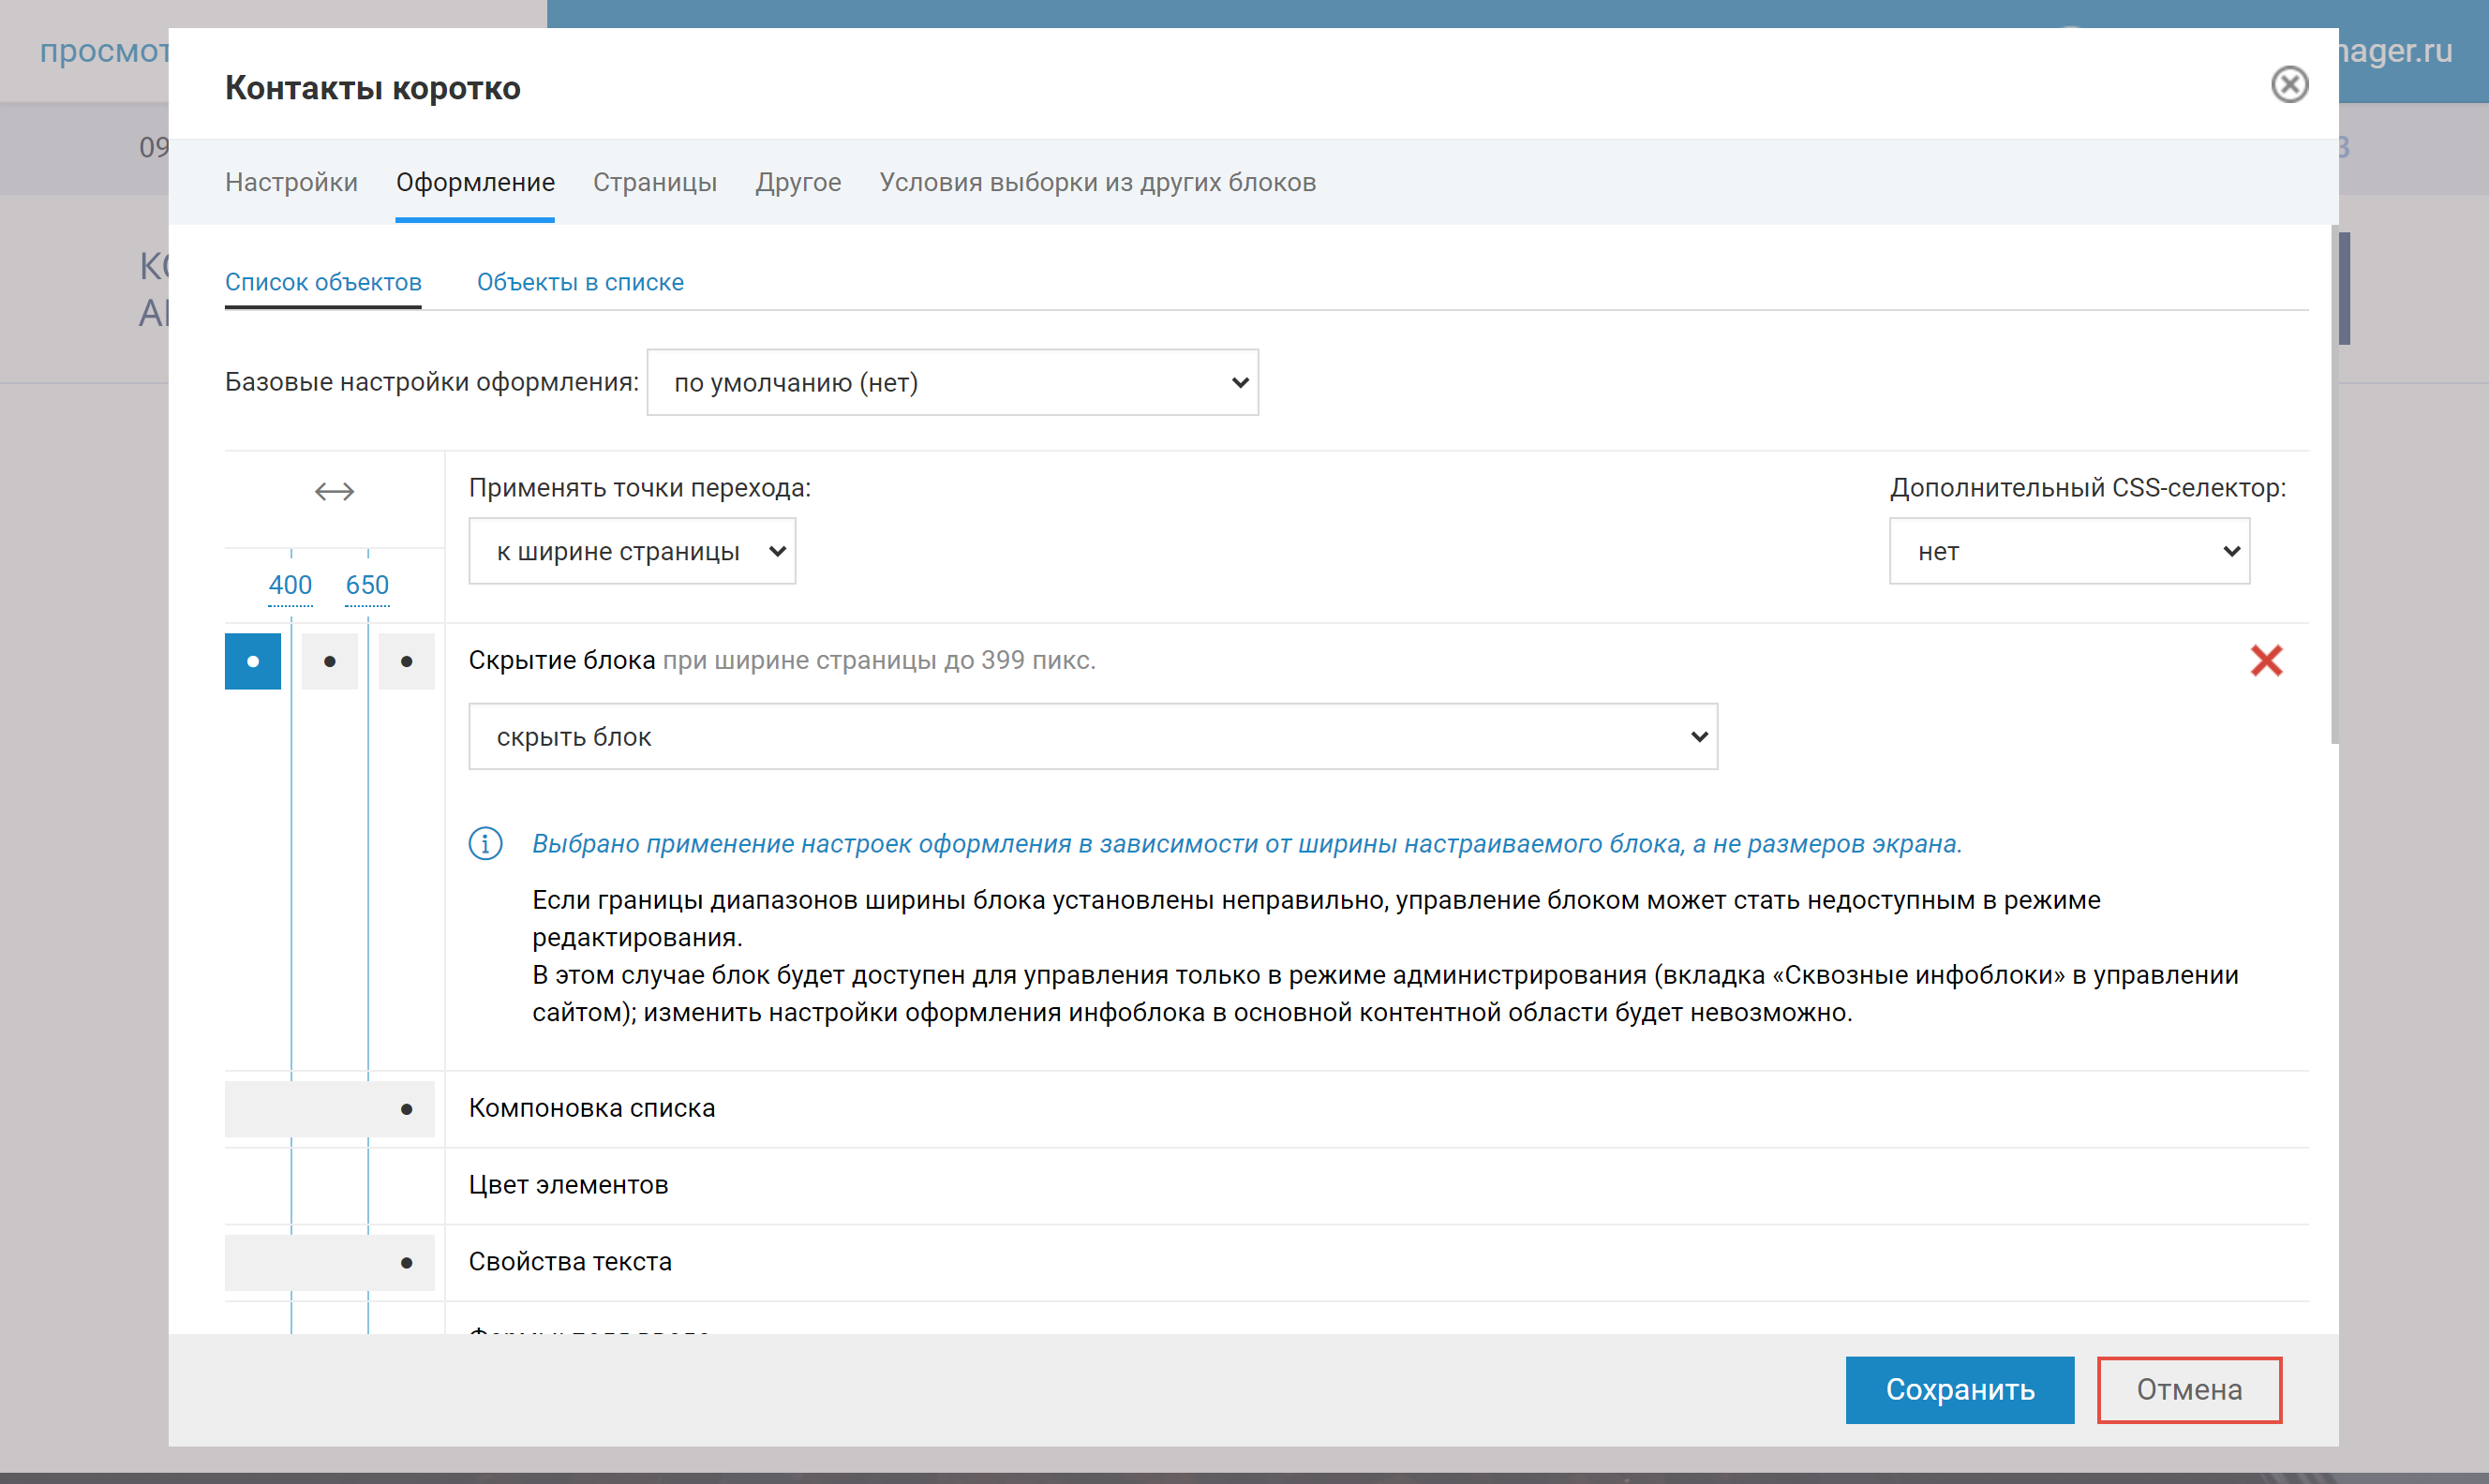Close the dialog with the circled X

tap(2288, 85)
